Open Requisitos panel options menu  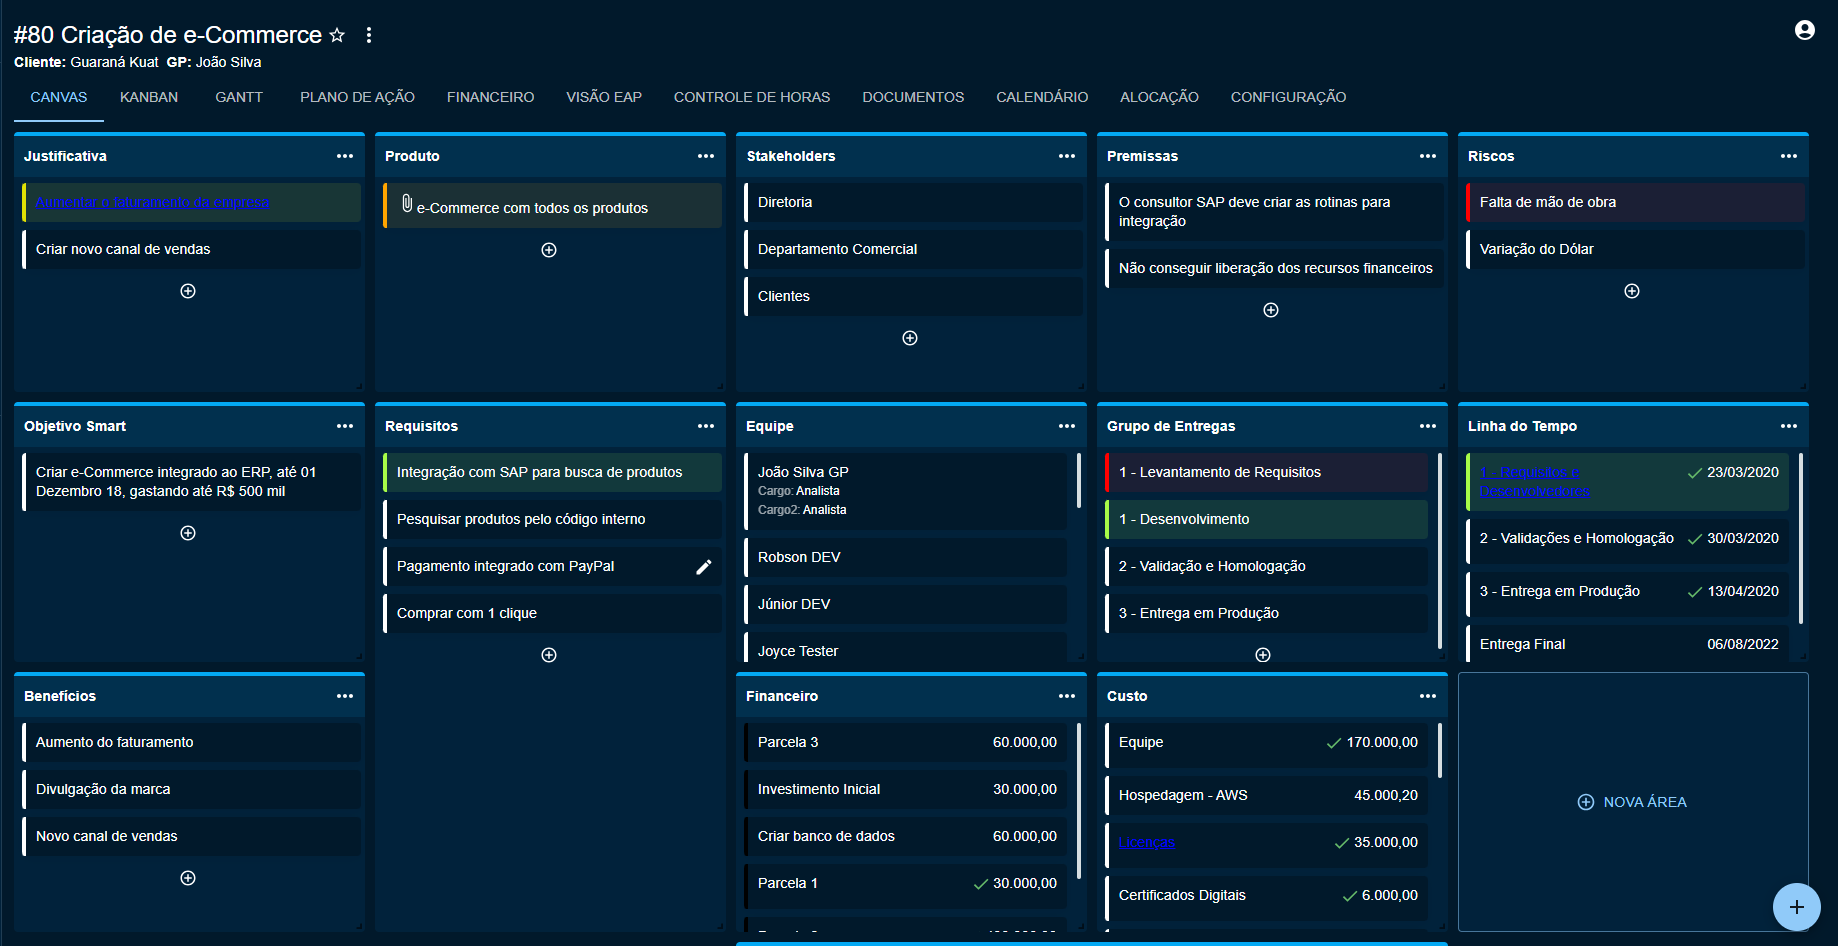pyautogui.click(x=706, y=426)
